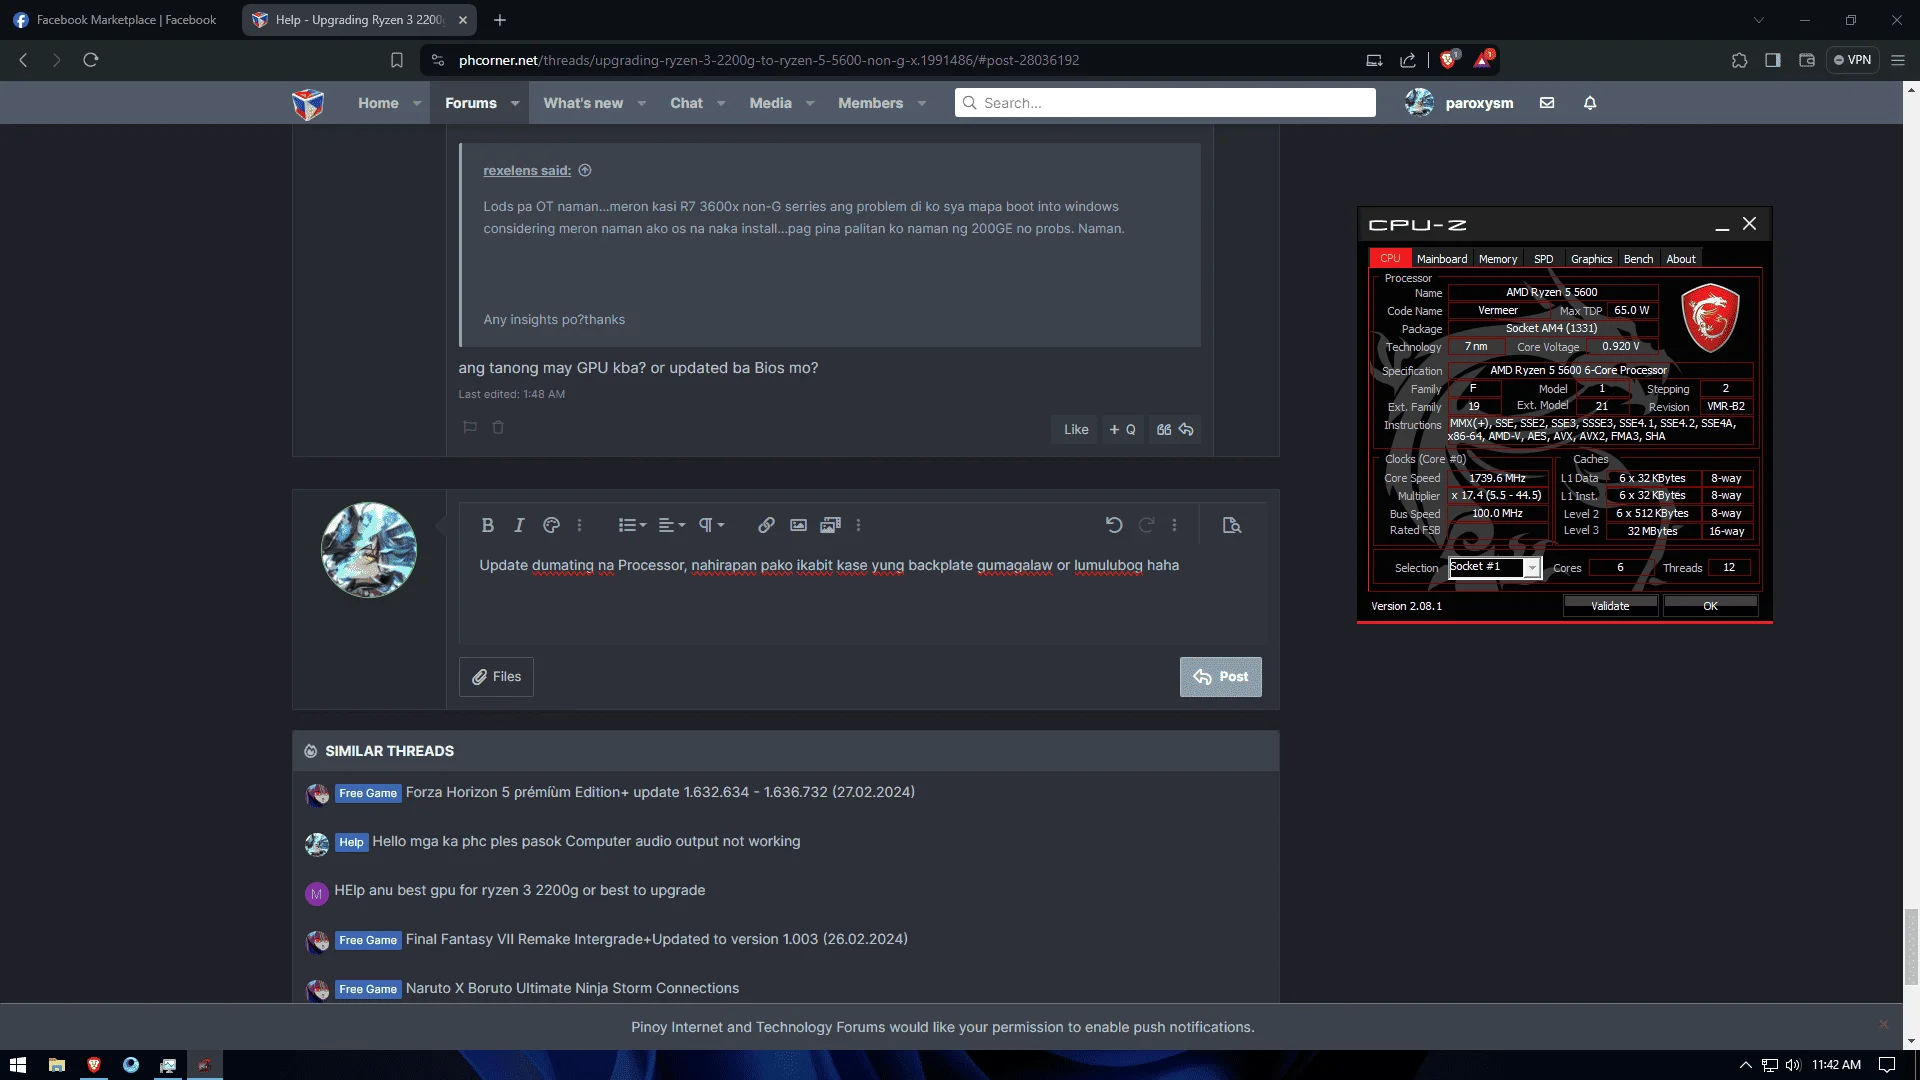Toggle Brave VPN button
1920x1080 pixels.
1852,60
